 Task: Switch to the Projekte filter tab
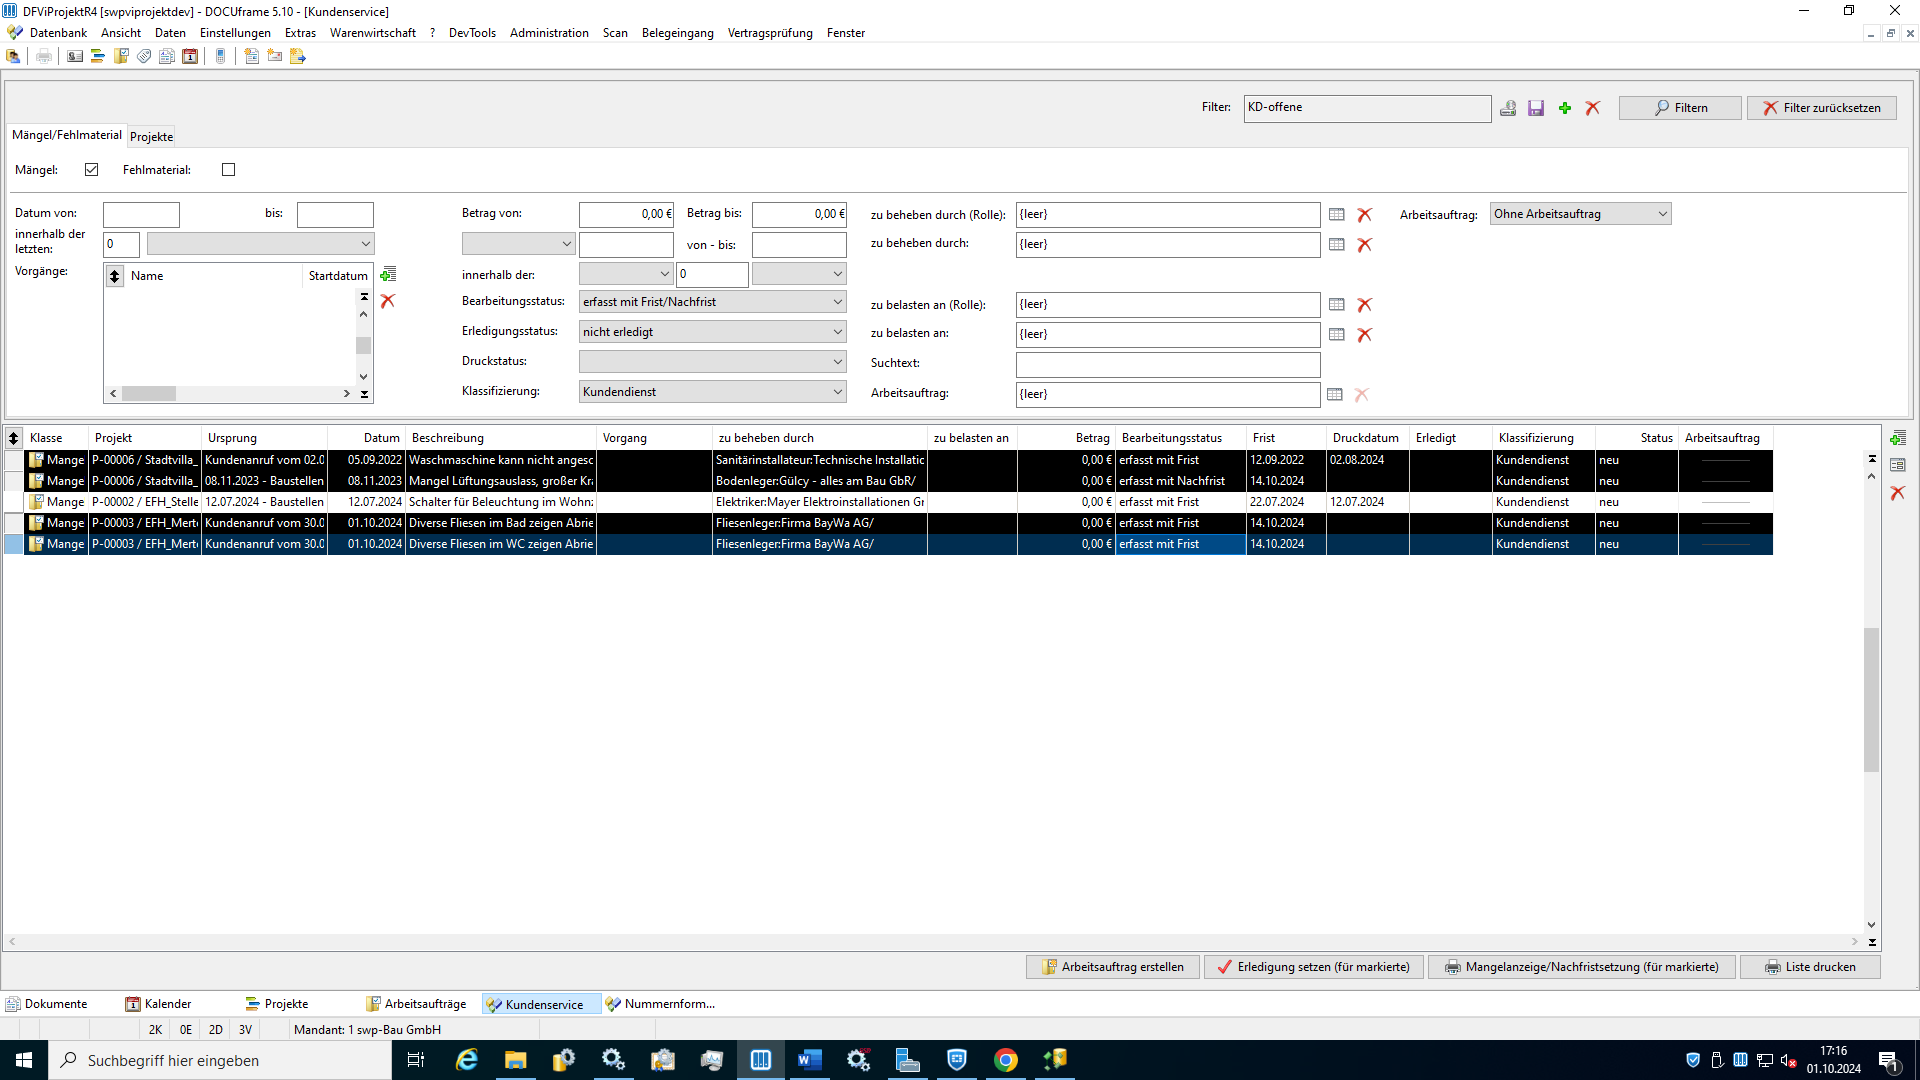point(152,137)
